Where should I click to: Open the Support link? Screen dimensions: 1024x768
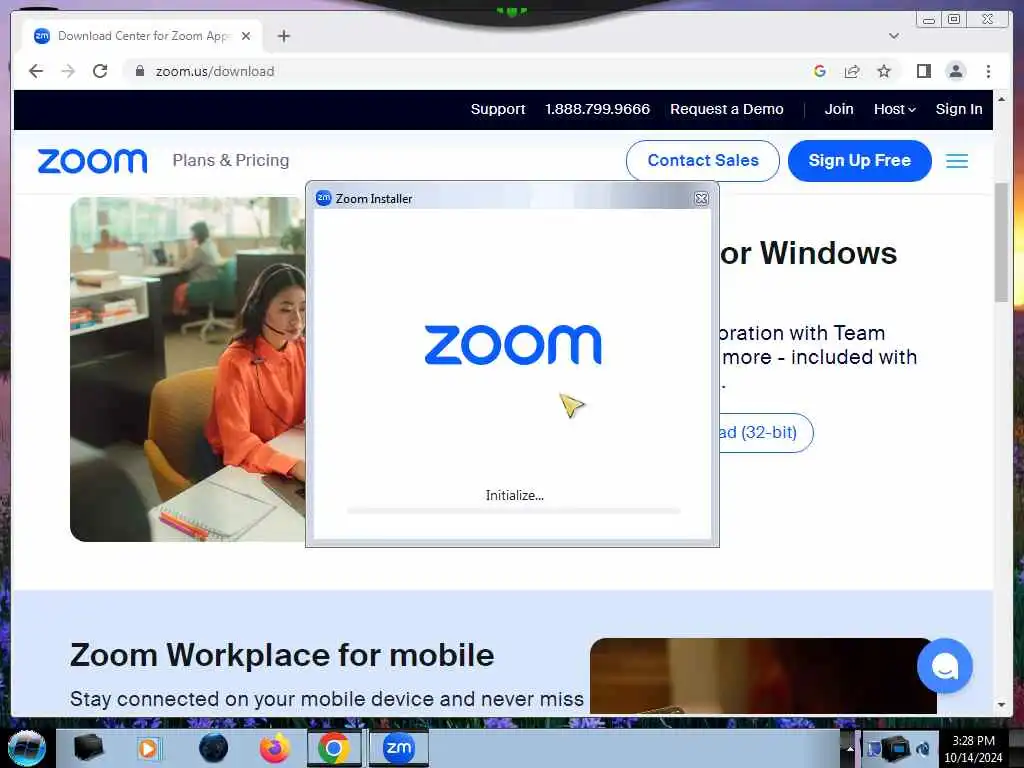click(x=498, y=109)
